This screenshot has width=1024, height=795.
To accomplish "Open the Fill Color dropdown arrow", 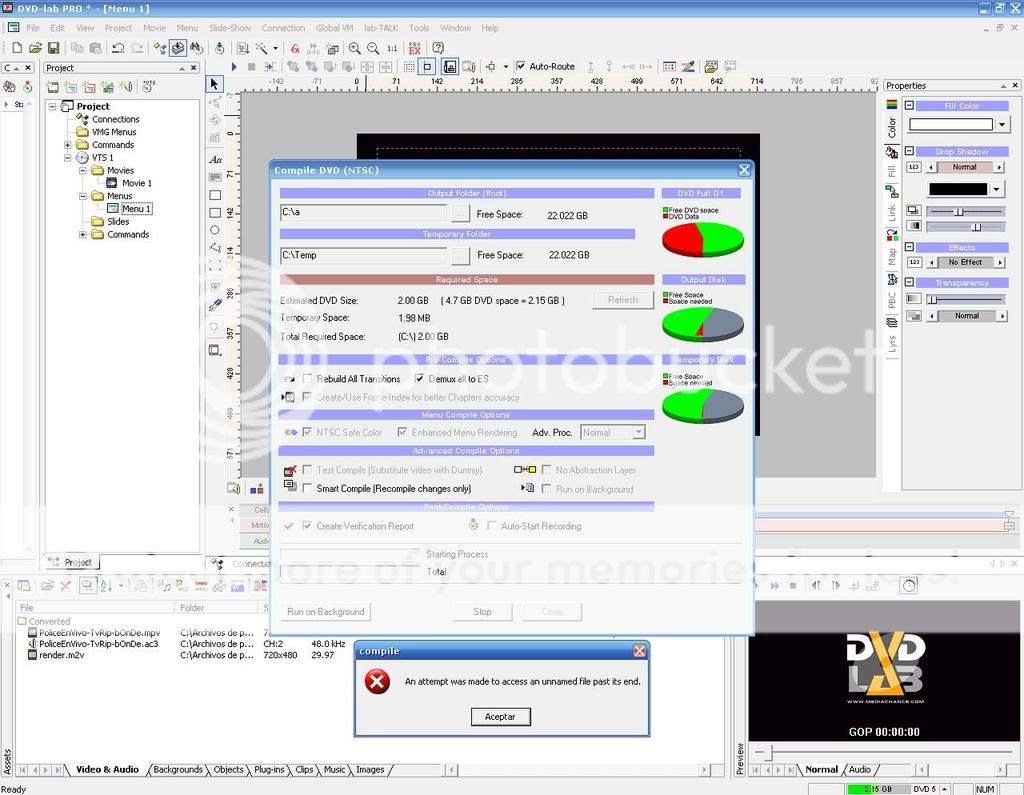I will (x=1002, y=124).
